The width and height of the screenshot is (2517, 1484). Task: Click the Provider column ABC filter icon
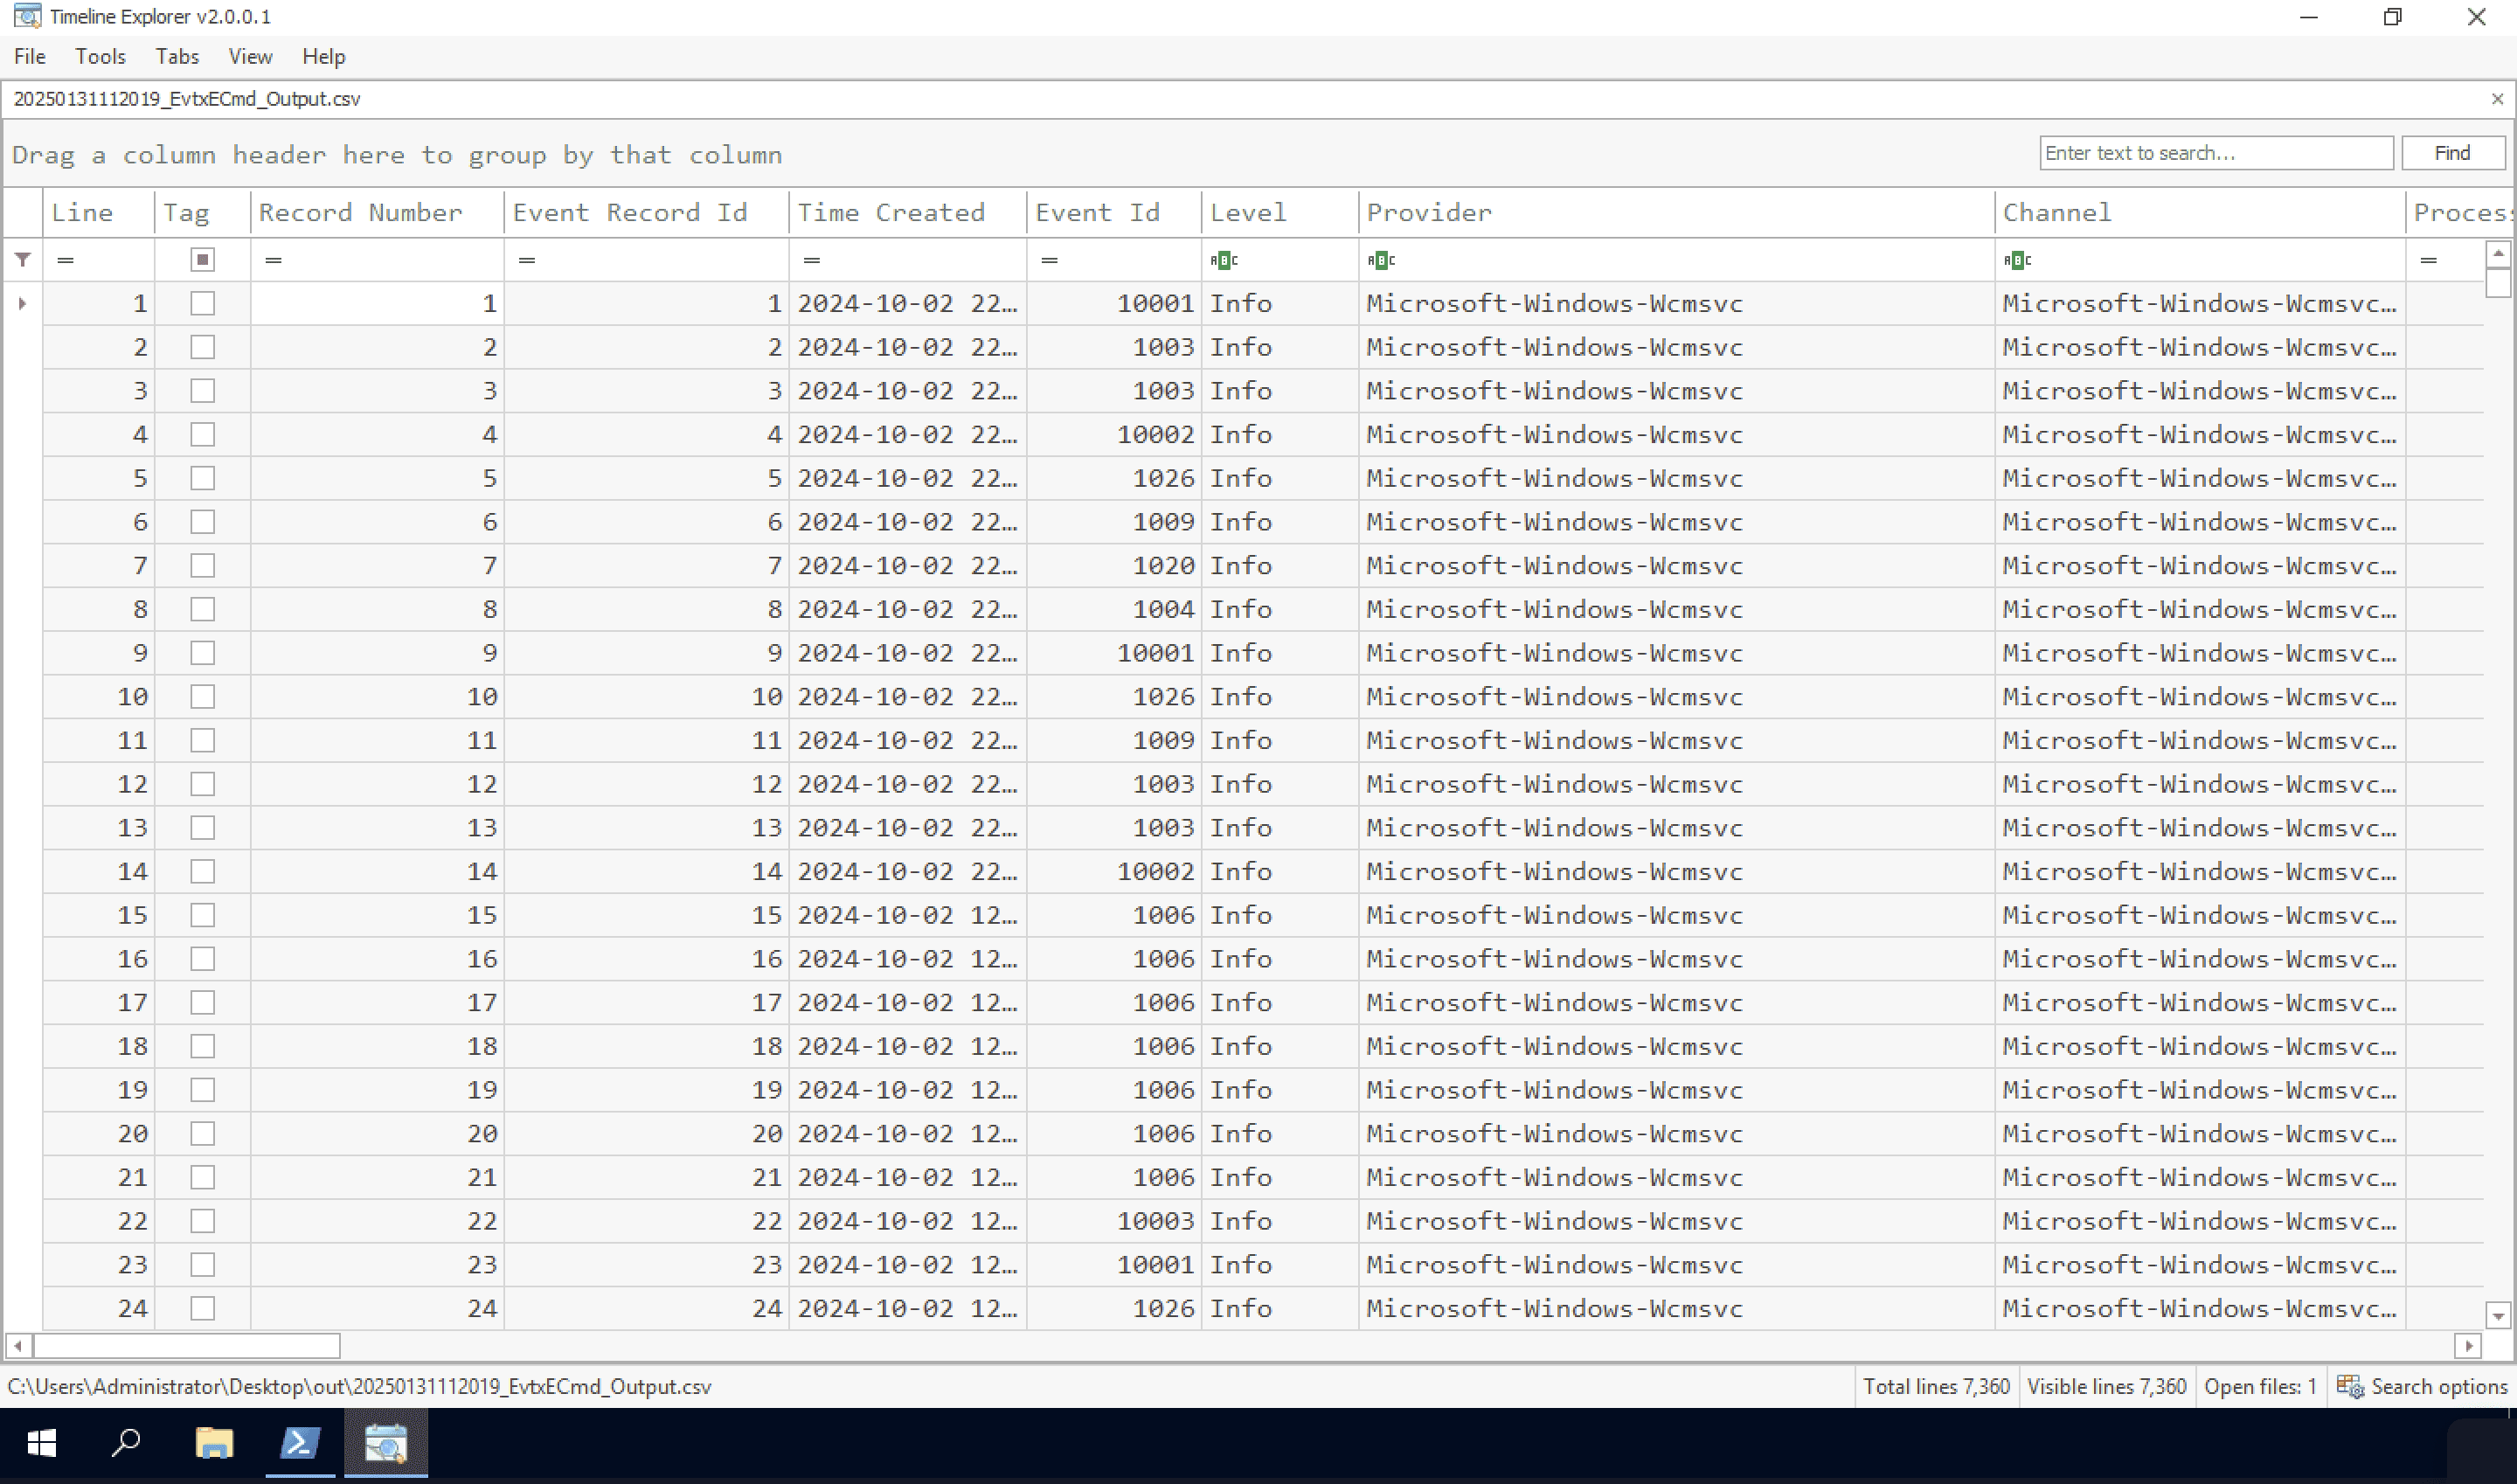[x=1380, y=260]
